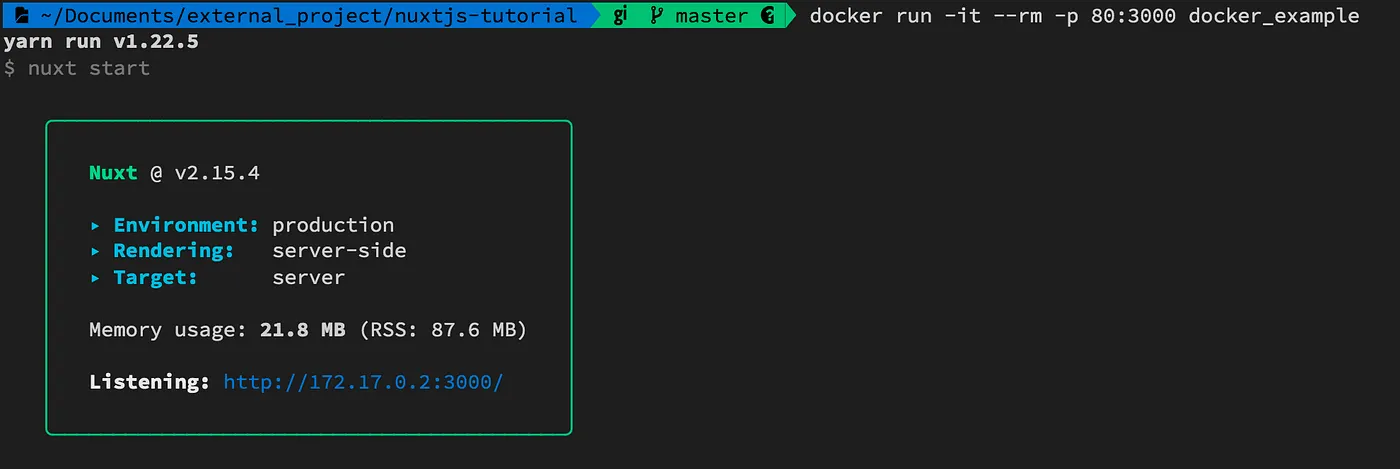Click the git branch icon before master
1400x469 pixels.
pos(656,15)
